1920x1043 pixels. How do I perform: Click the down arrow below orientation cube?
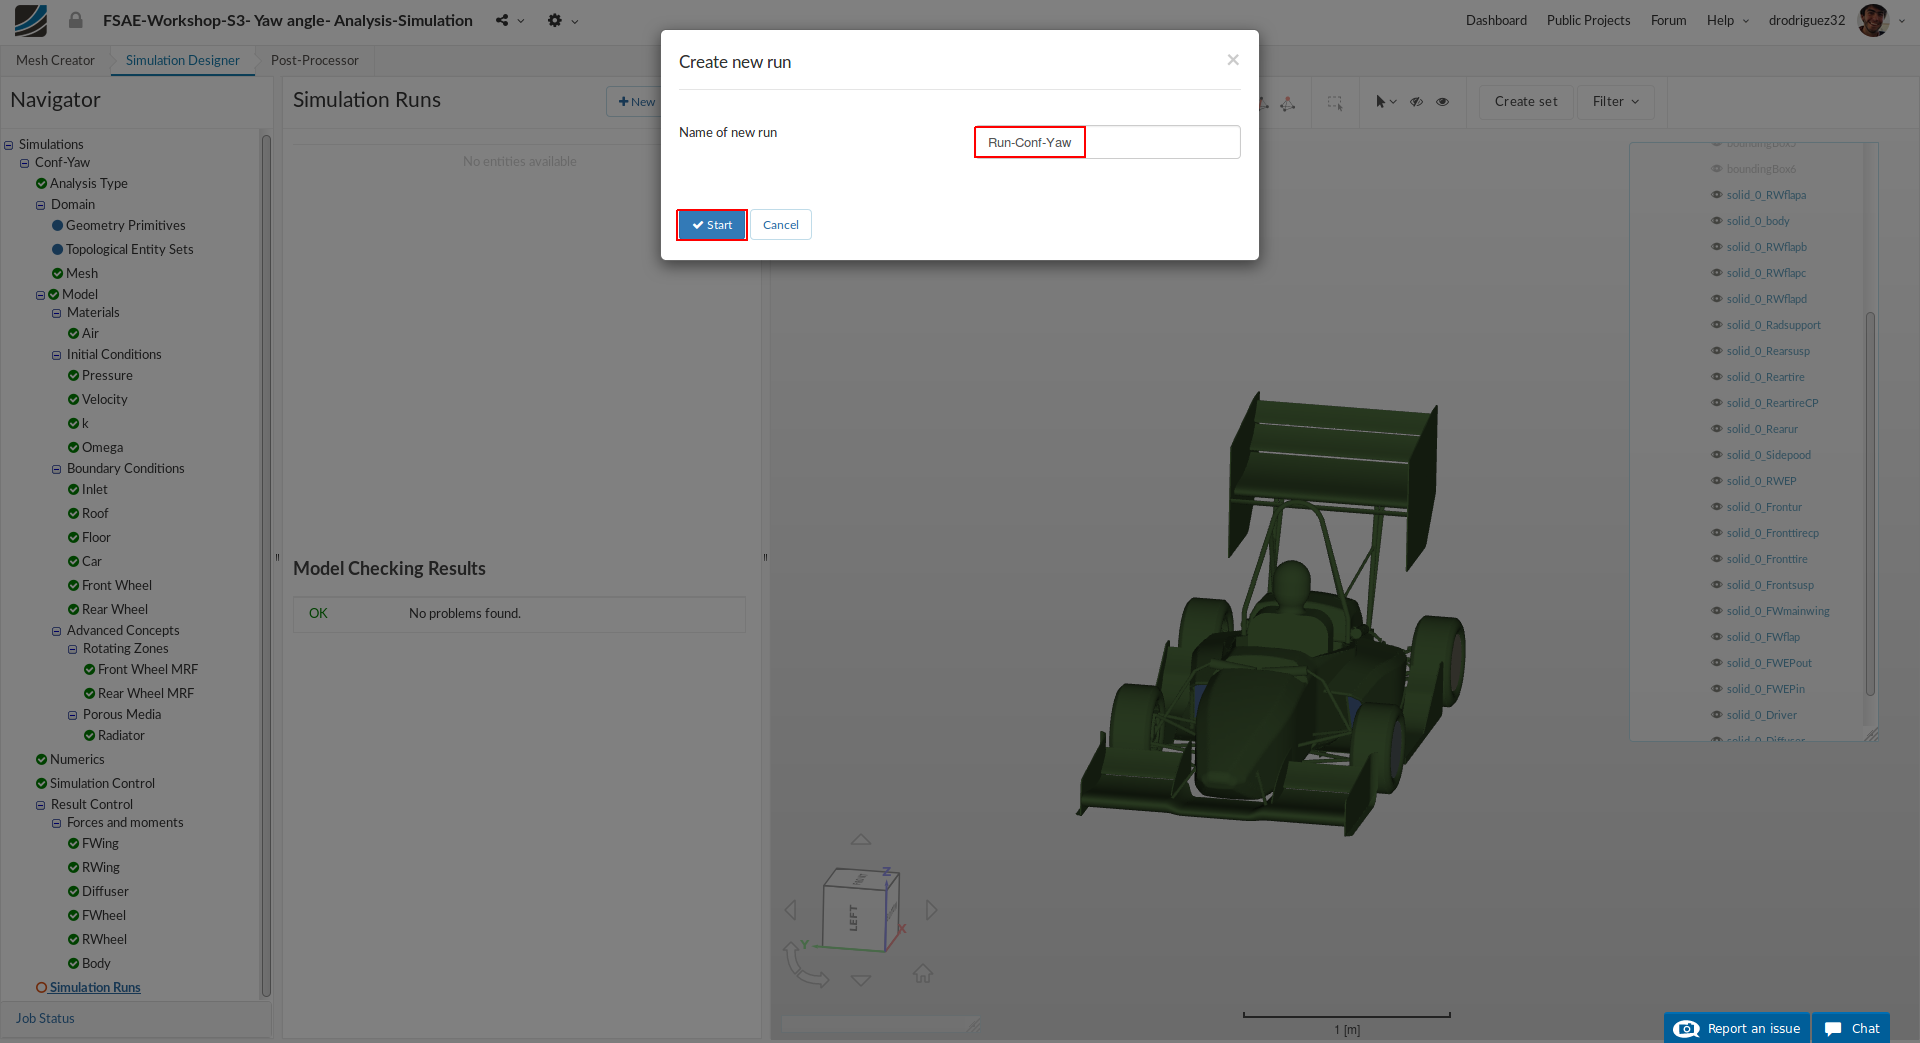point(860,980)
